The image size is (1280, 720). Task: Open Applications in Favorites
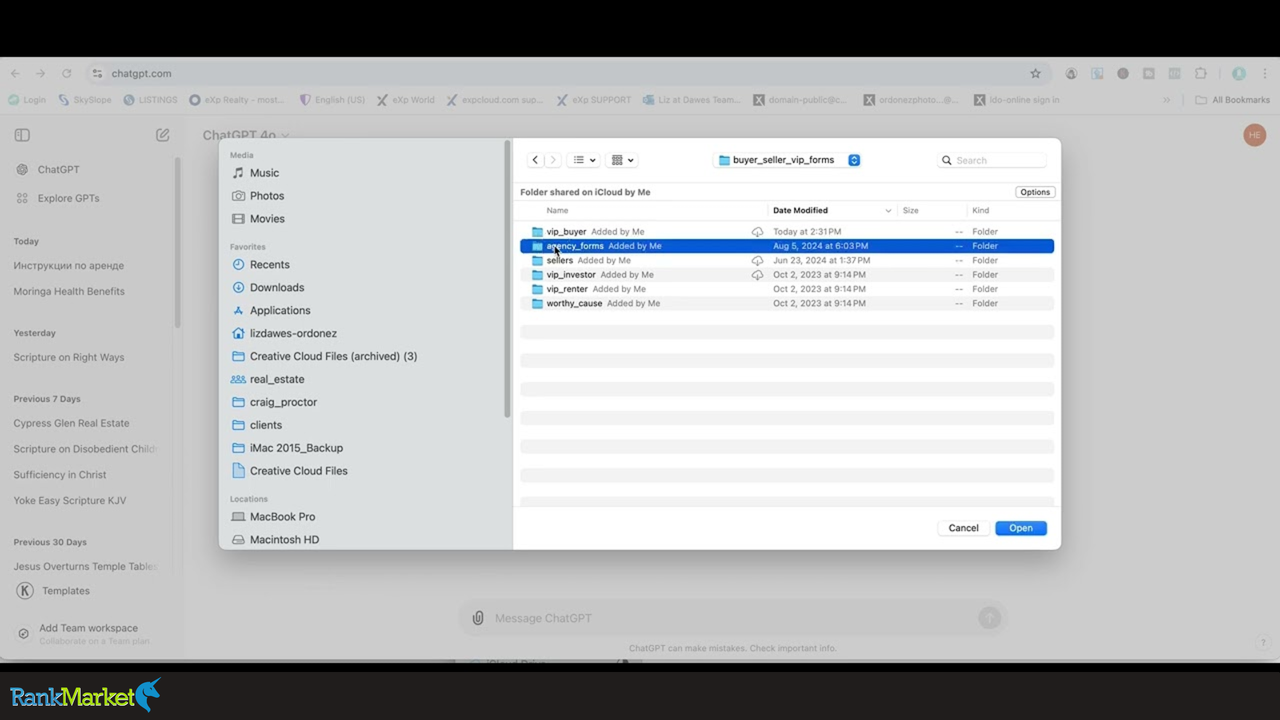[x=271, y=311]
